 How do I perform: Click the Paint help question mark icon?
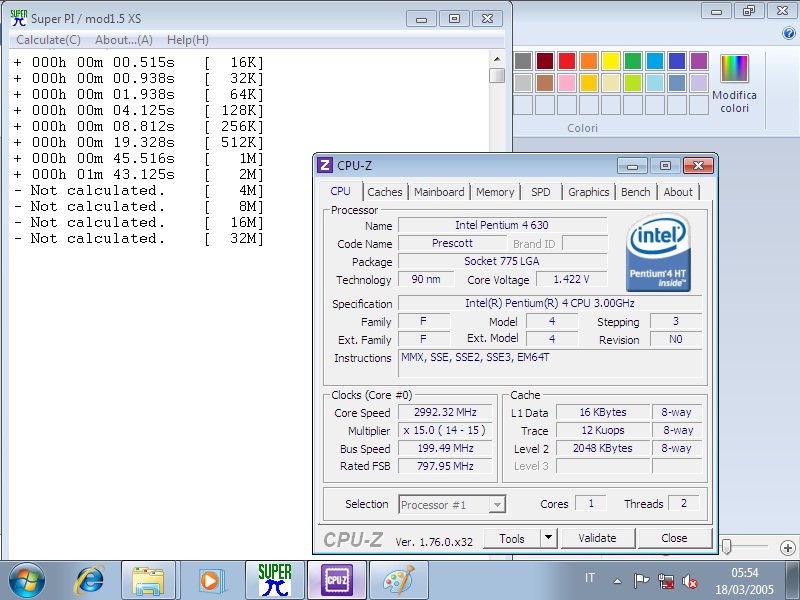pos(788,32)
